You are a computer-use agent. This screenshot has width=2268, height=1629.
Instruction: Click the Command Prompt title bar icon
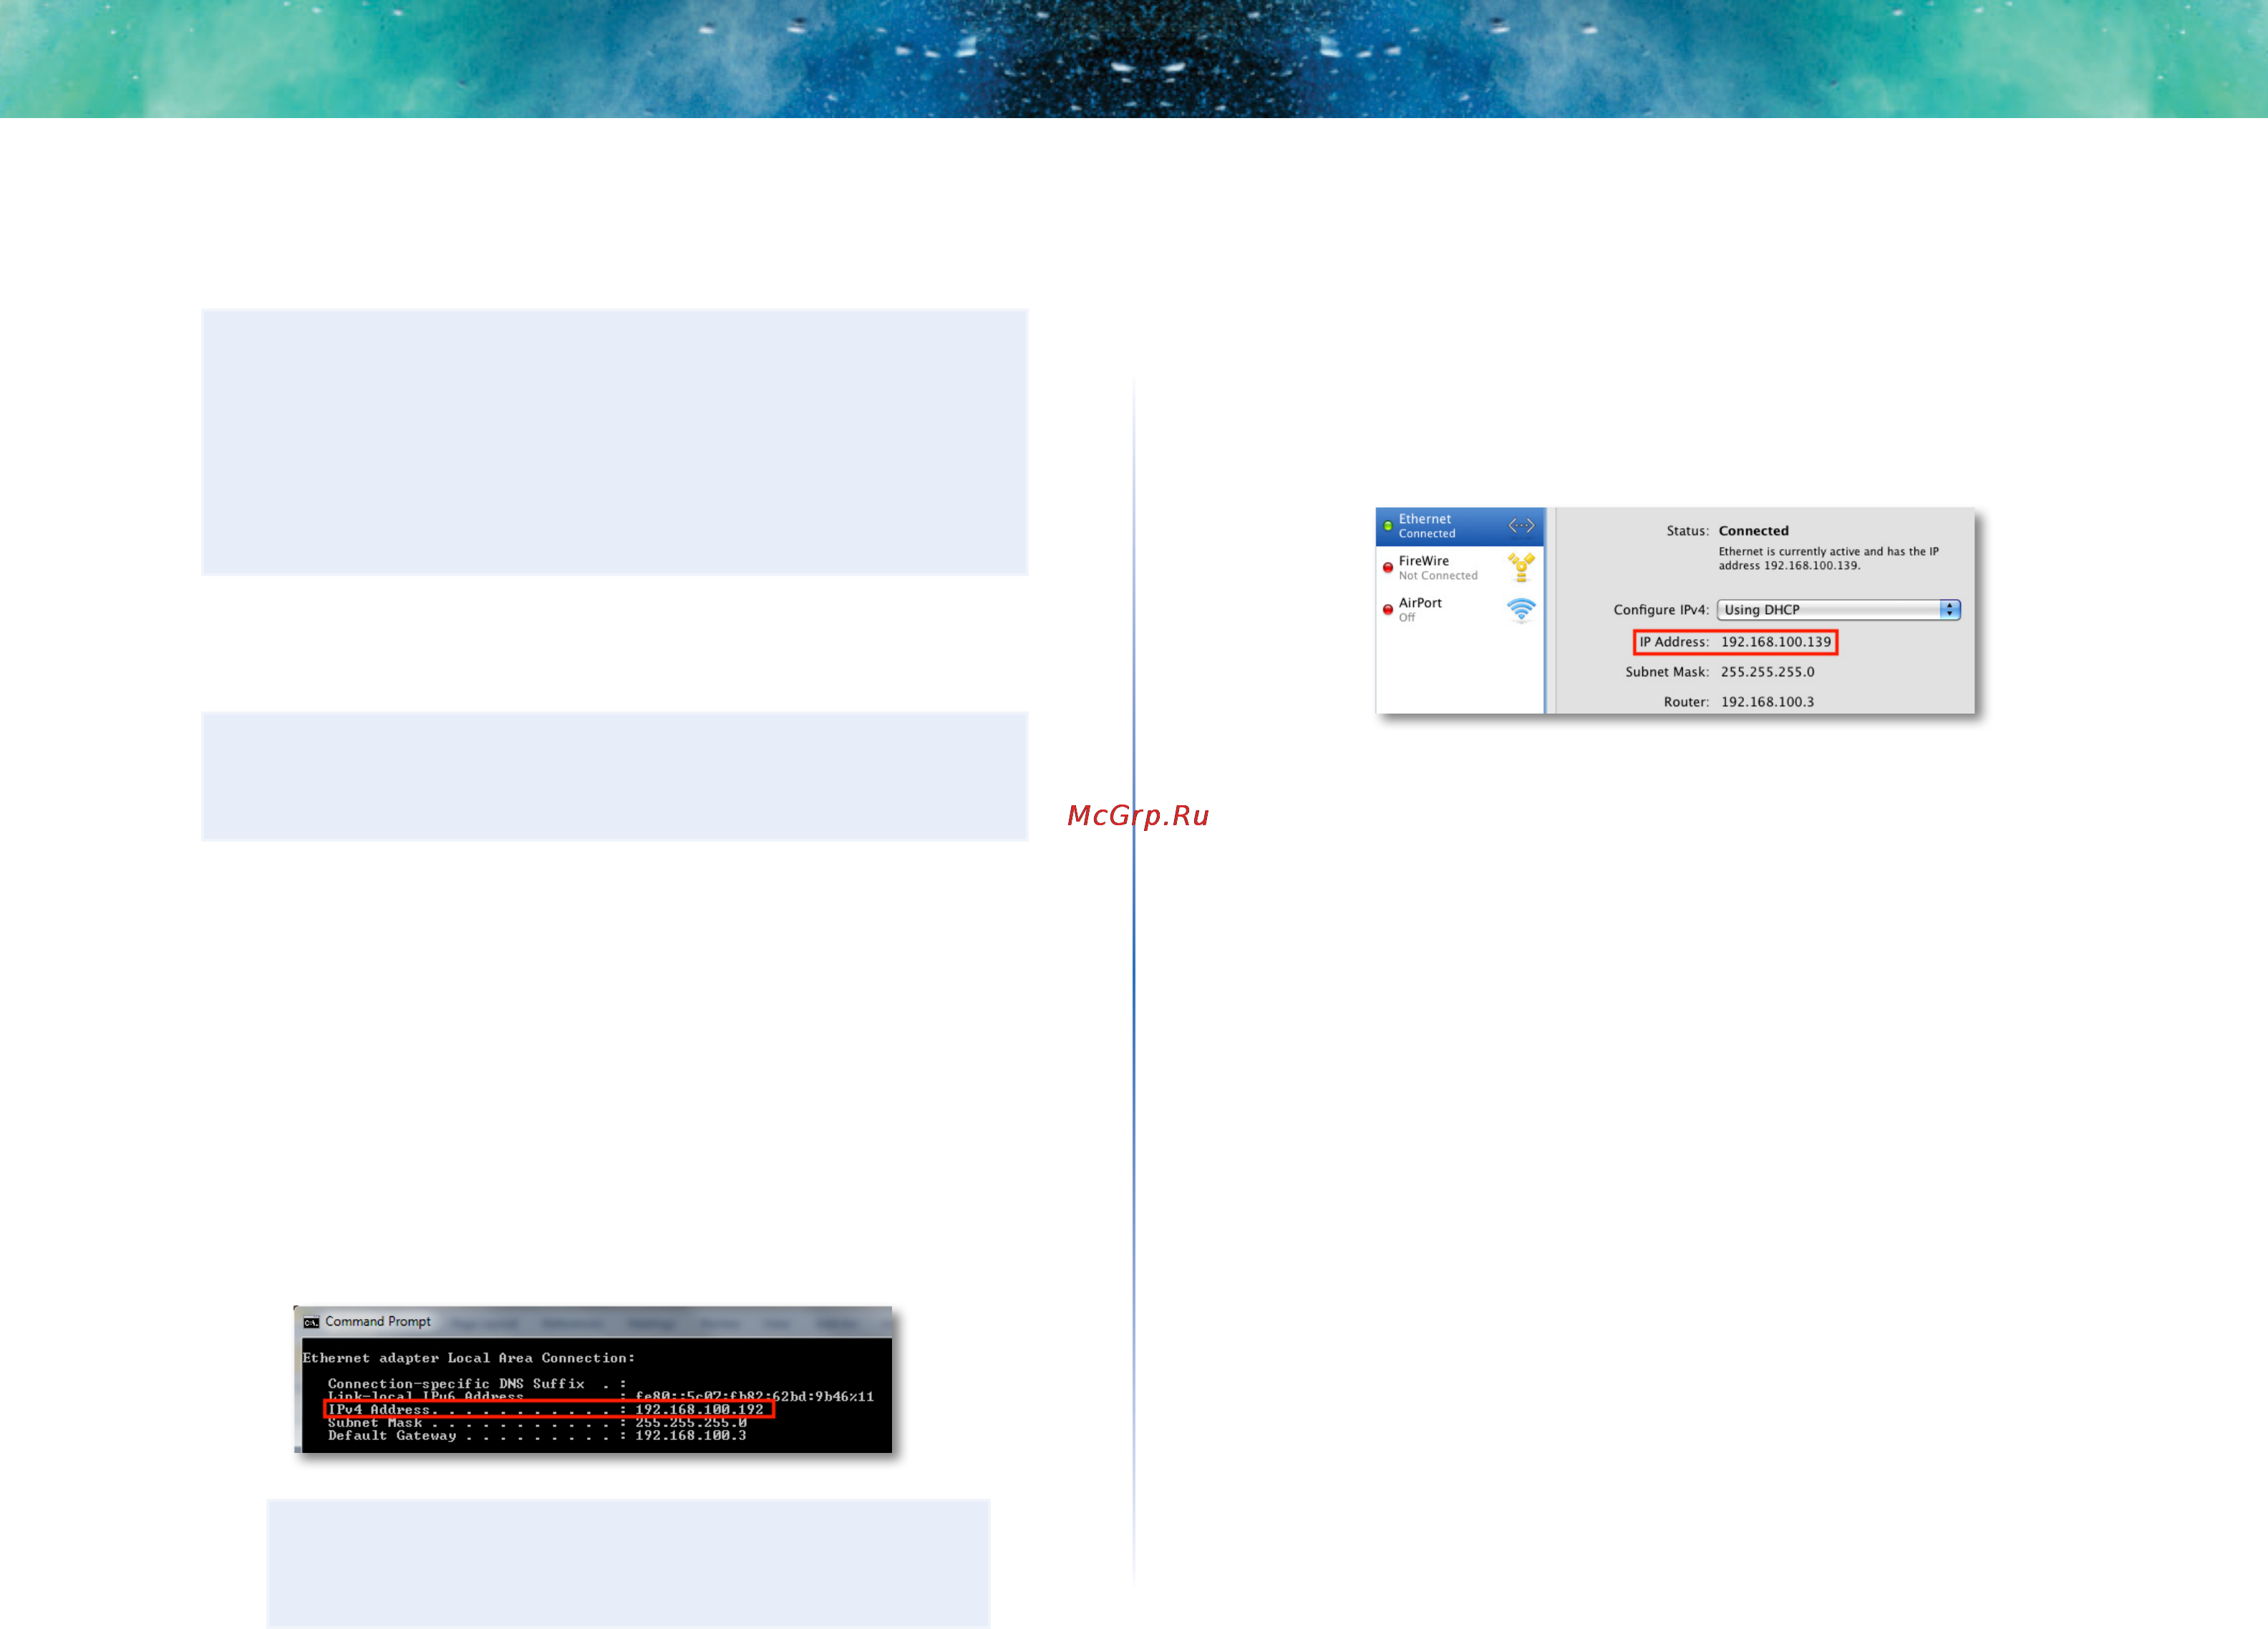click(311, 1322)
